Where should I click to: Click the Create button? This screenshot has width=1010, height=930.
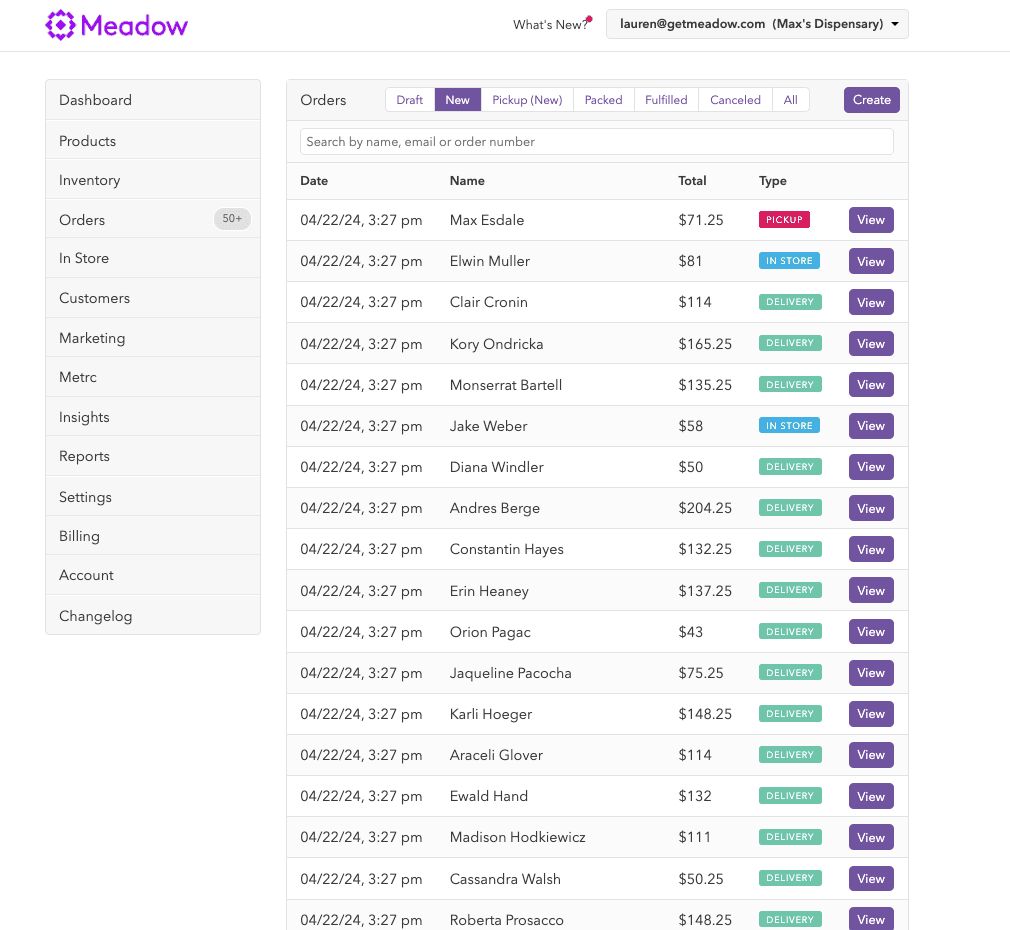tap(871, 99)
